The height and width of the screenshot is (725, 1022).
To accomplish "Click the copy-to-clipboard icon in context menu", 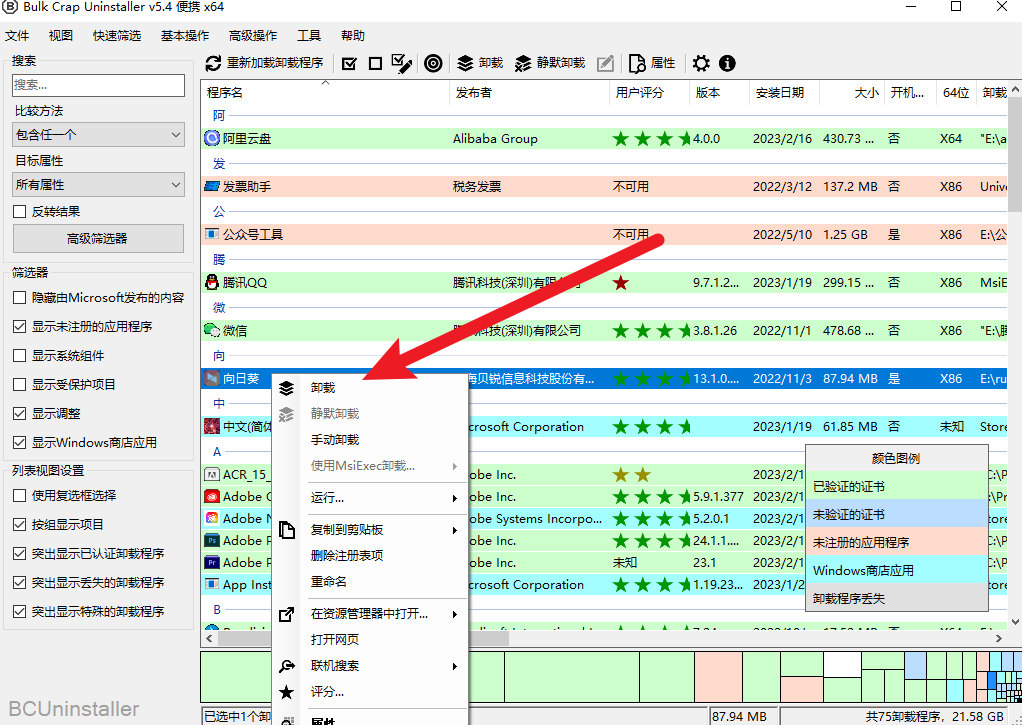I will tap(286, 529).
